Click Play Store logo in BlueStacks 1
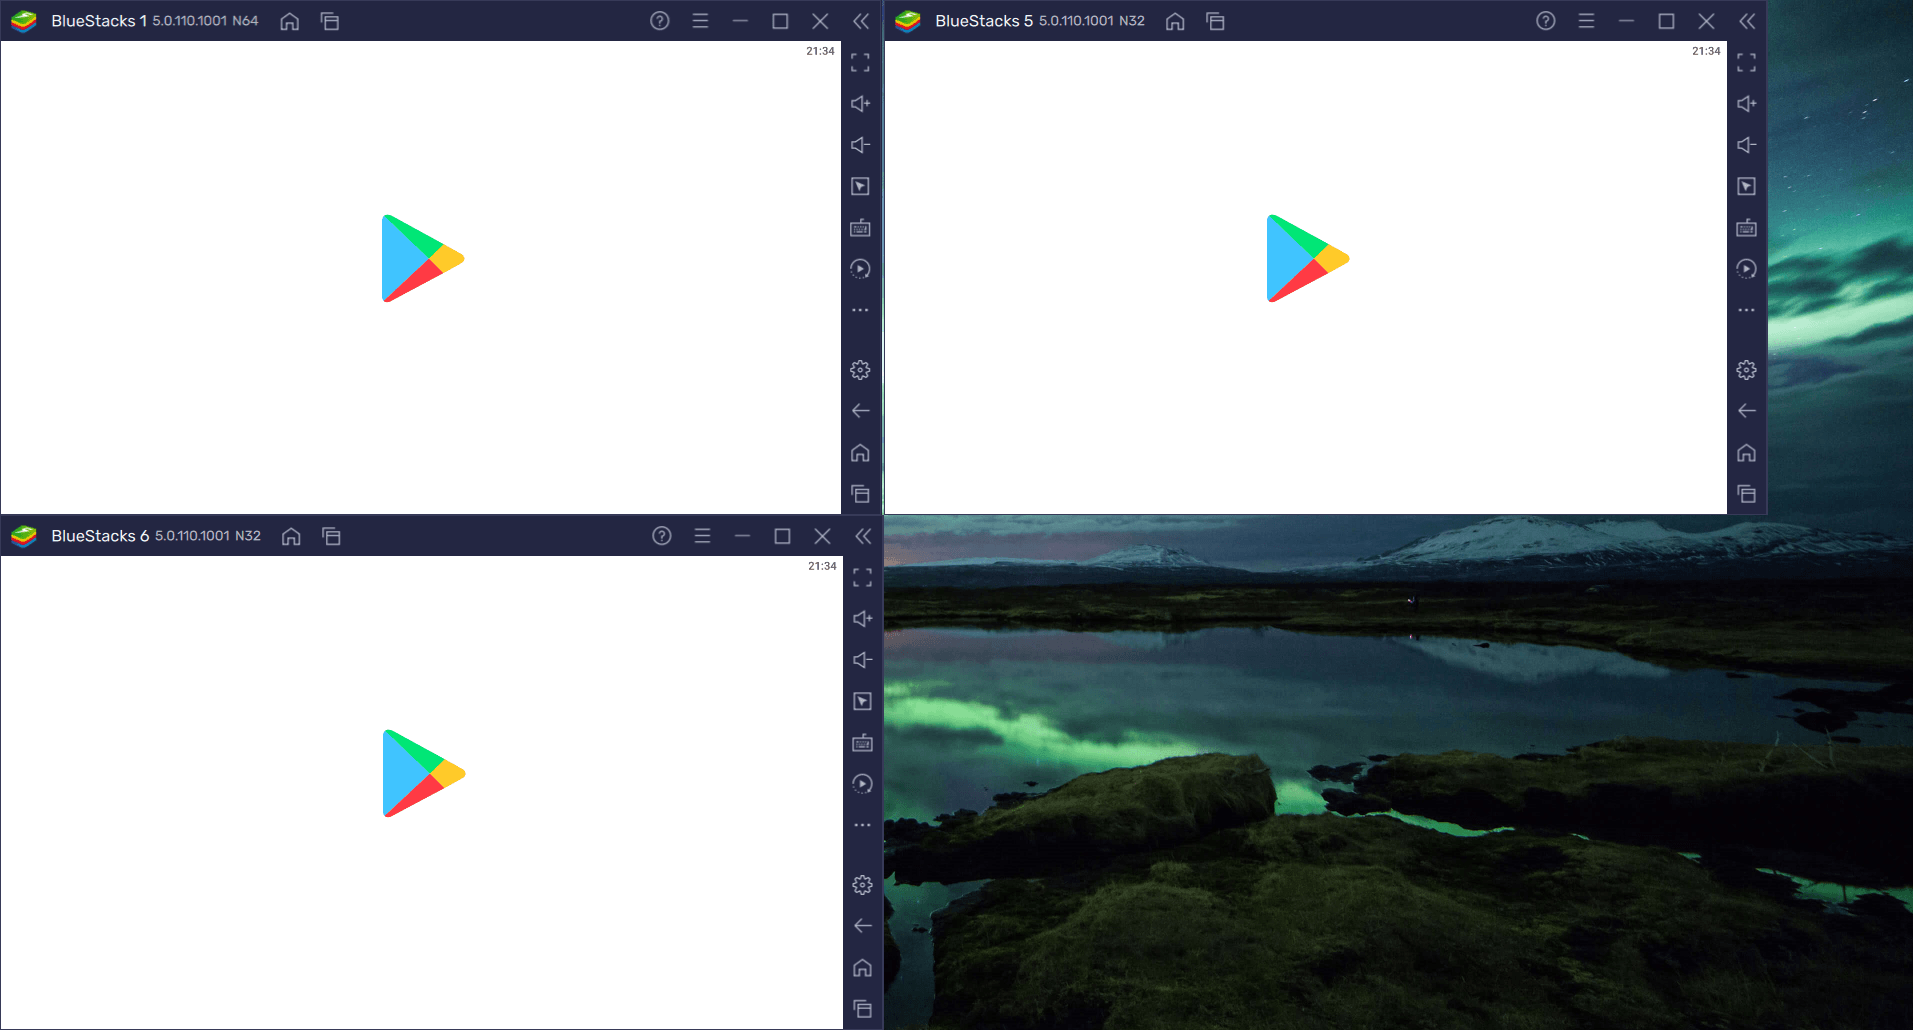The height and width of the screenshot is (1030, 1913). 422,258
